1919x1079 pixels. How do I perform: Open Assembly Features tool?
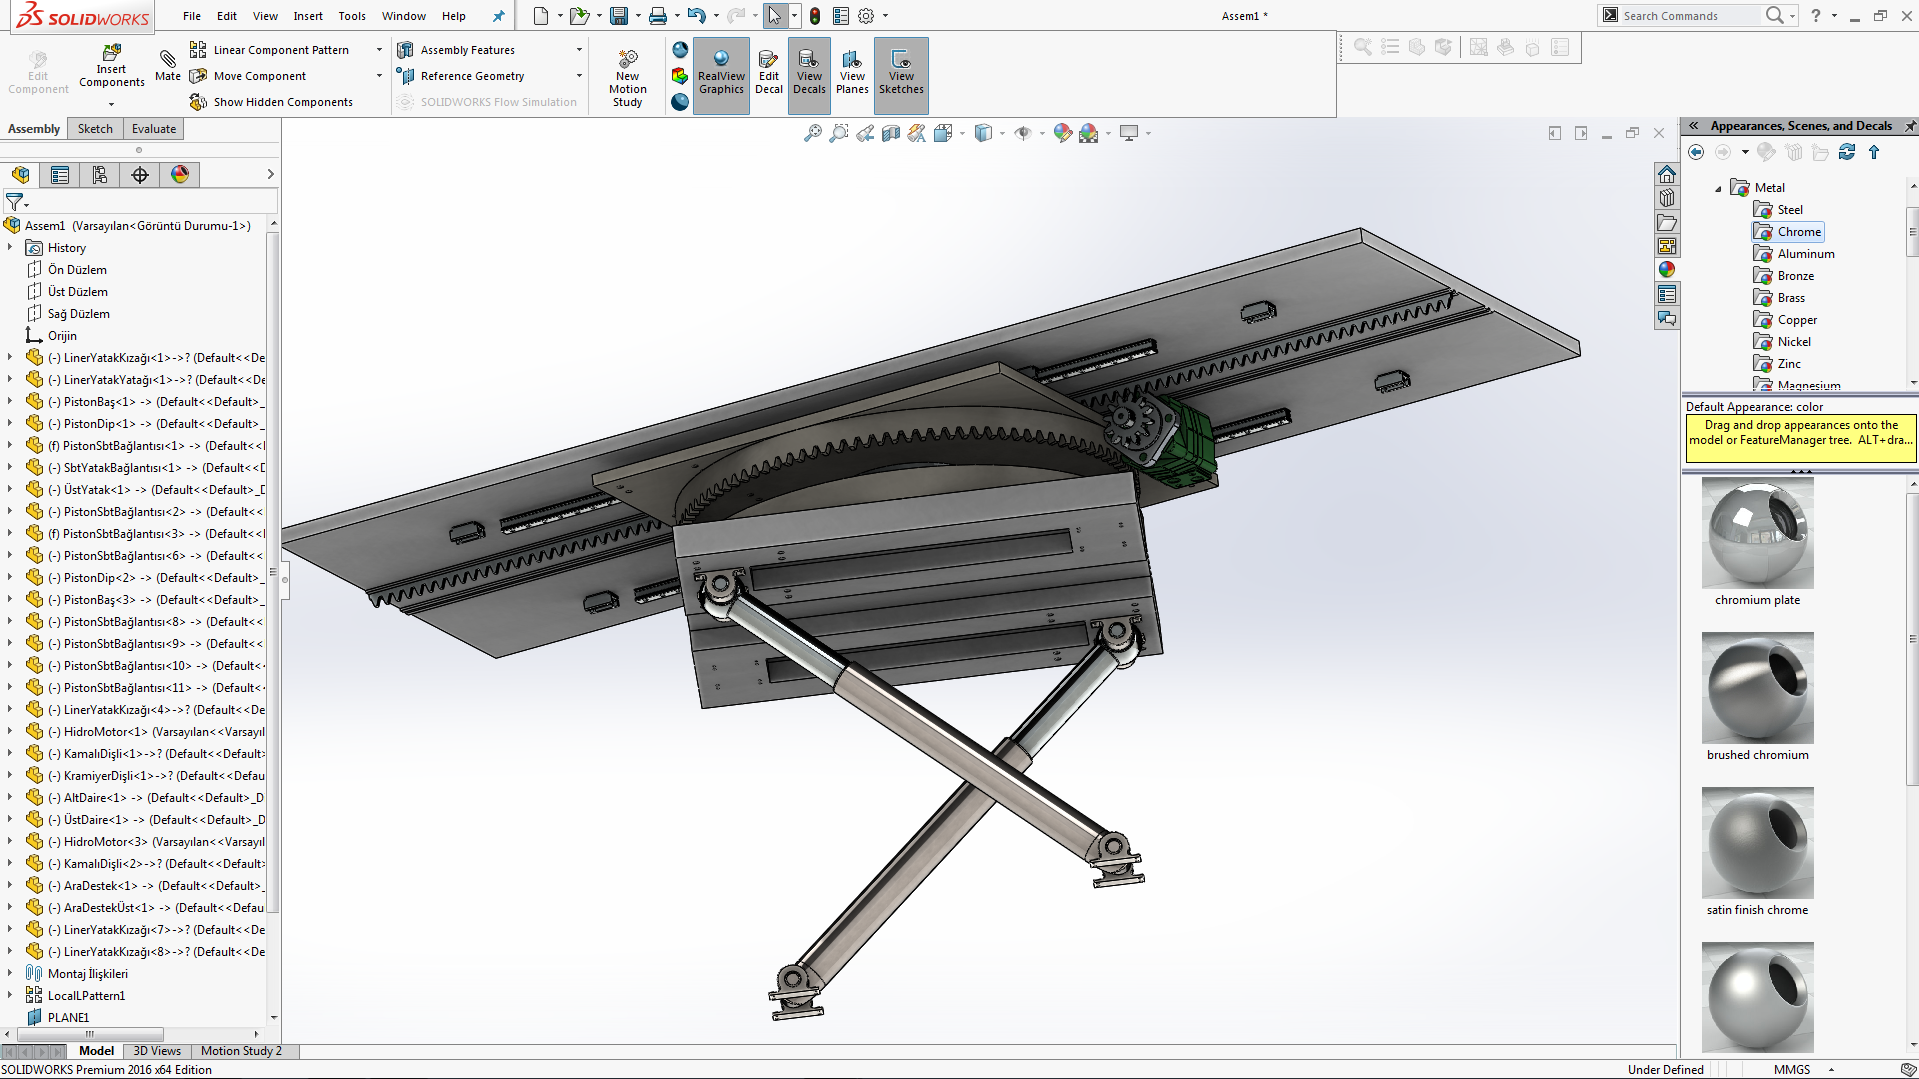(466, 50)
